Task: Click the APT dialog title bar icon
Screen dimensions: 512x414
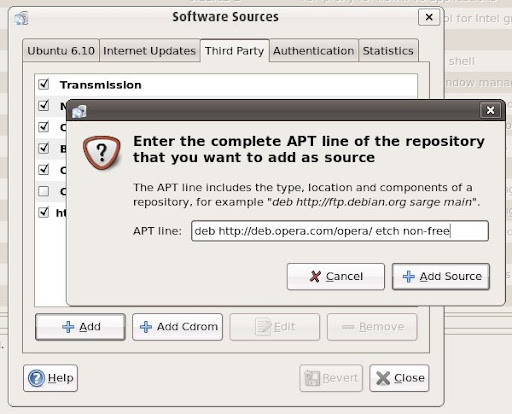Action: (x=79, y=111)
